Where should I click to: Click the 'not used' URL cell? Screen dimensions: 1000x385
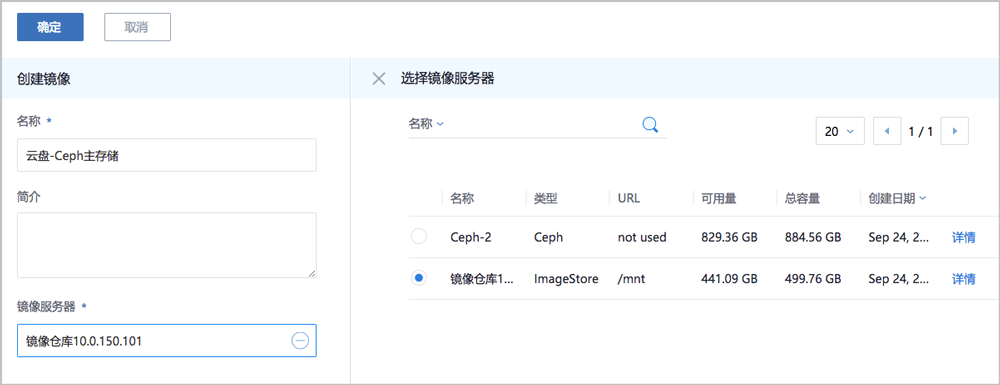coord(642,238)
